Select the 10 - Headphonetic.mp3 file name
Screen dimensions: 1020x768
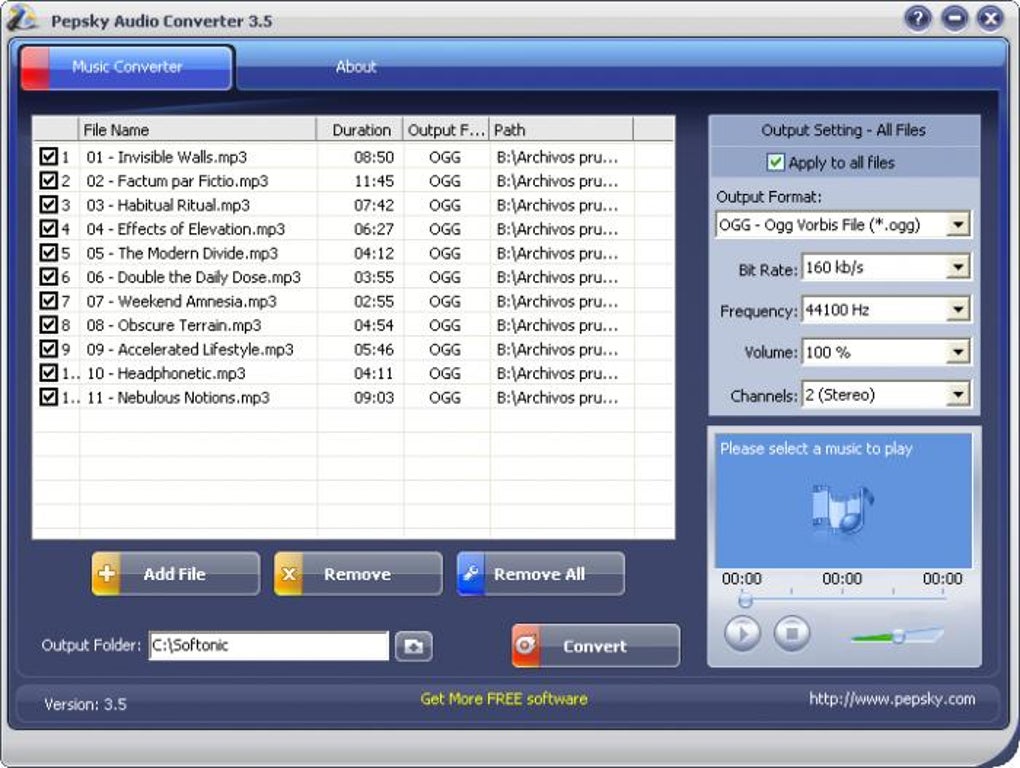[166, 373]
